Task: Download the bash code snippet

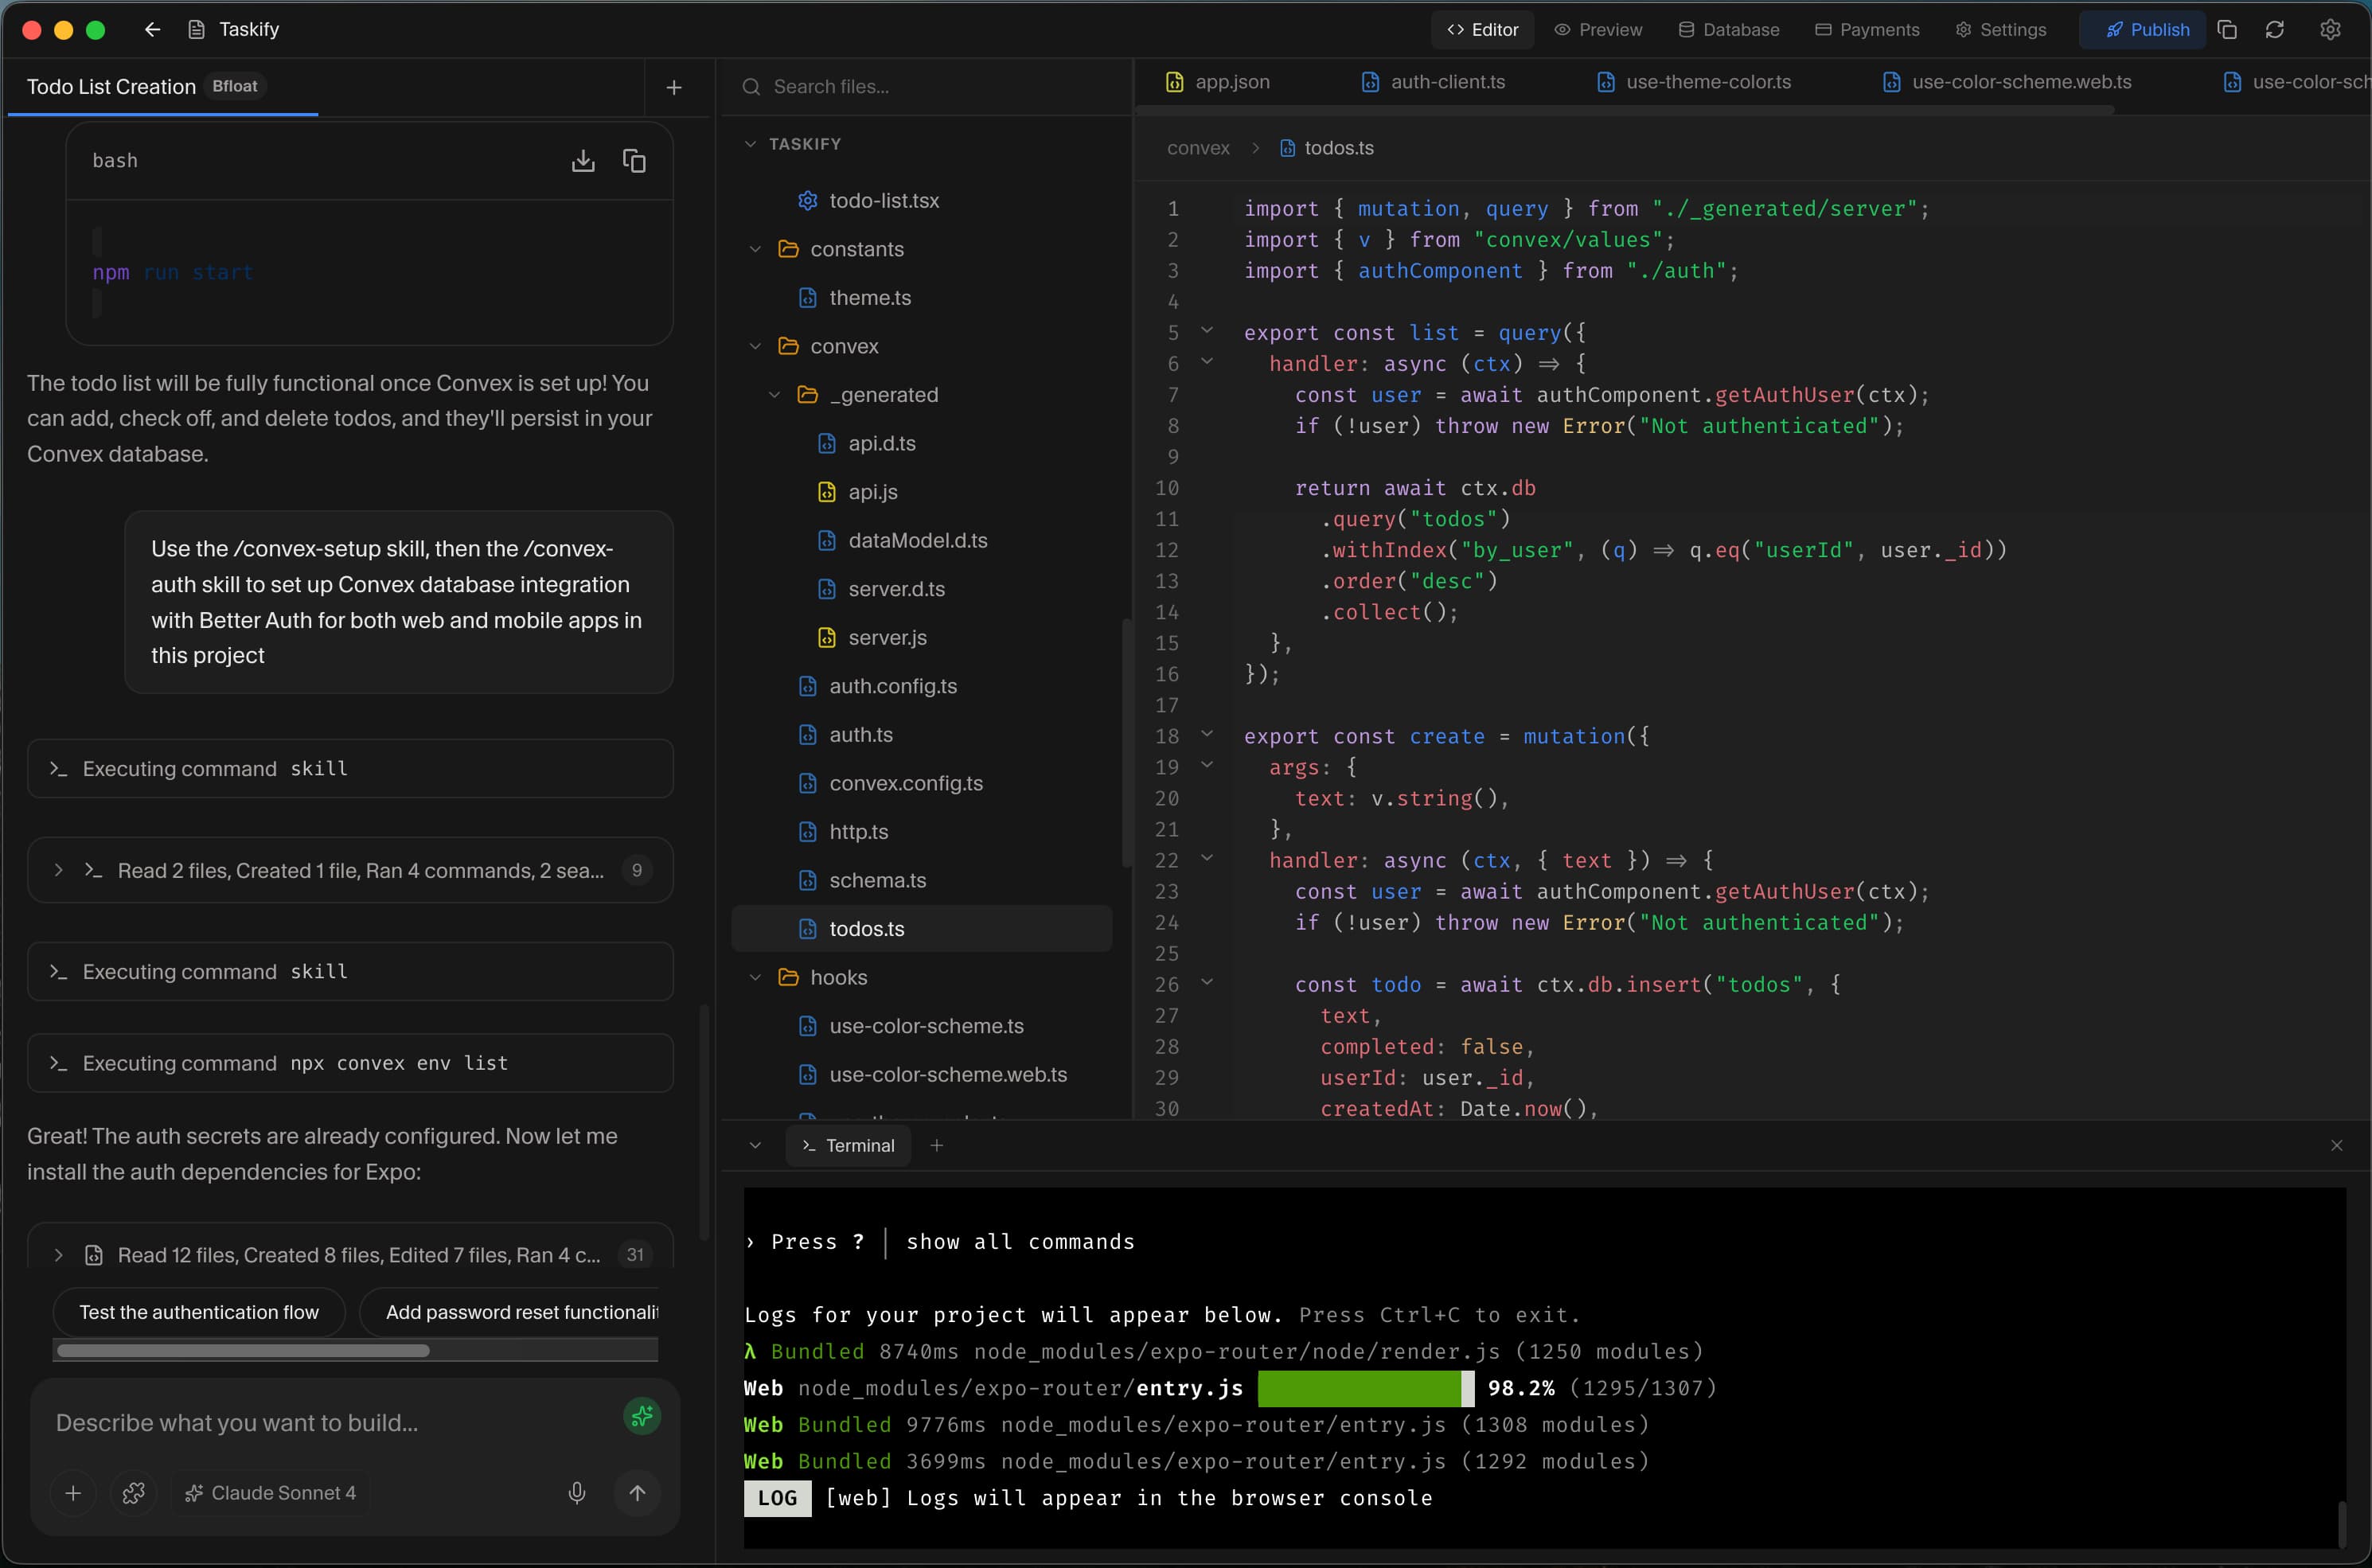Action: [x=584, y=160]
